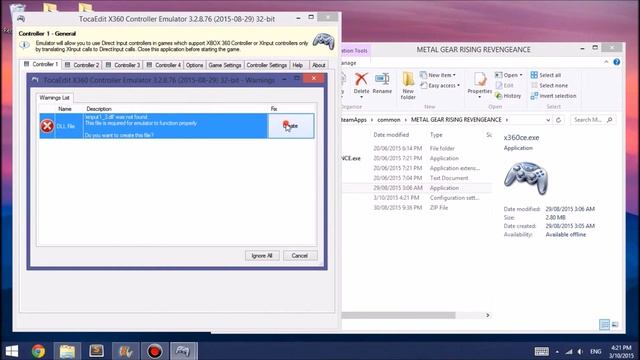Open the Game Settings tab
This screenshot has width=640, height=360.
(225, 65)
